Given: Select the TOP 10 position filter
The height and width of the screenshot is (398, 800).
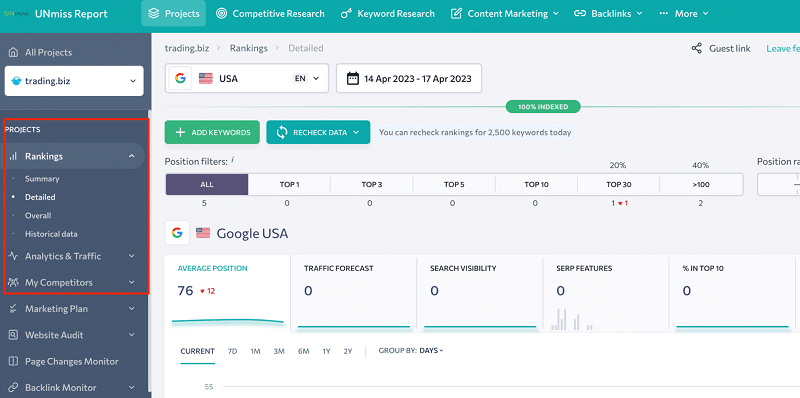Looking at the screenshot, I should [x=536, y=185].
